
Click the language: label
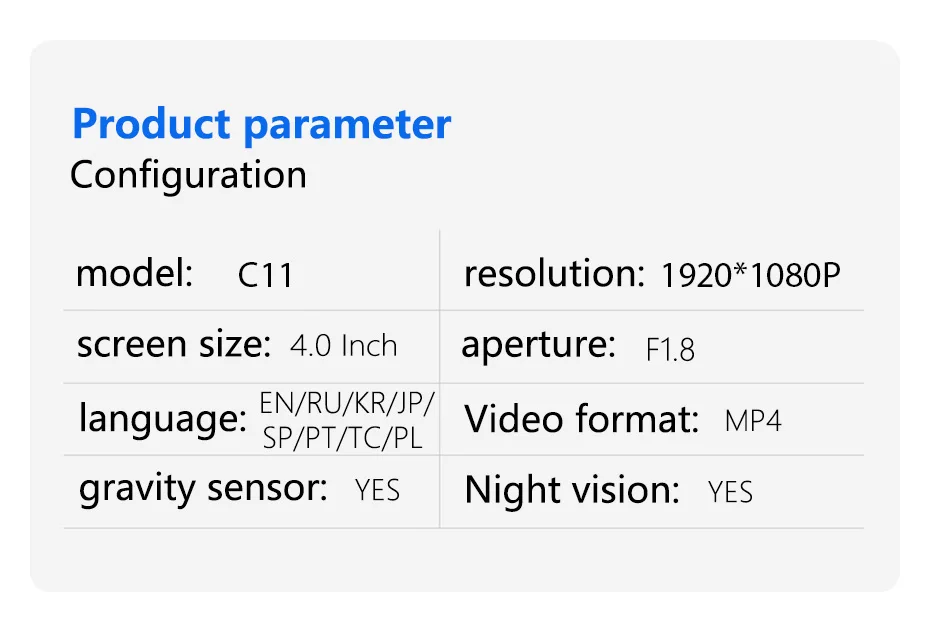[x=162, y=419]
